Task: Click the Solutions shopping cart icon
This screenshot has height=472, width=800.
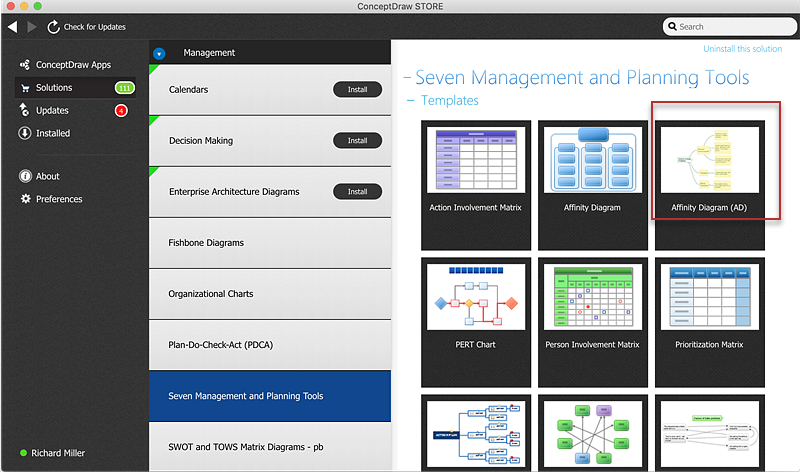Action: tap(25, 88)
